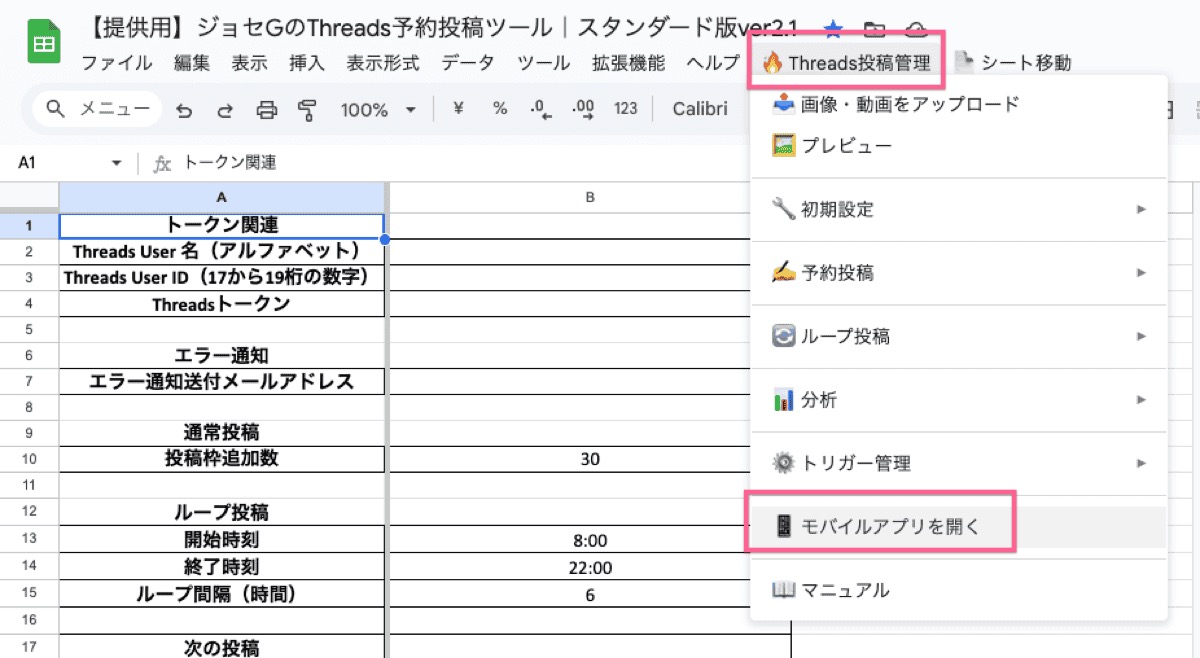This screenshot has height=658, width=1200.
Task: Choose 画像・動画をアップロード from the menu
Action: point(959,103)
